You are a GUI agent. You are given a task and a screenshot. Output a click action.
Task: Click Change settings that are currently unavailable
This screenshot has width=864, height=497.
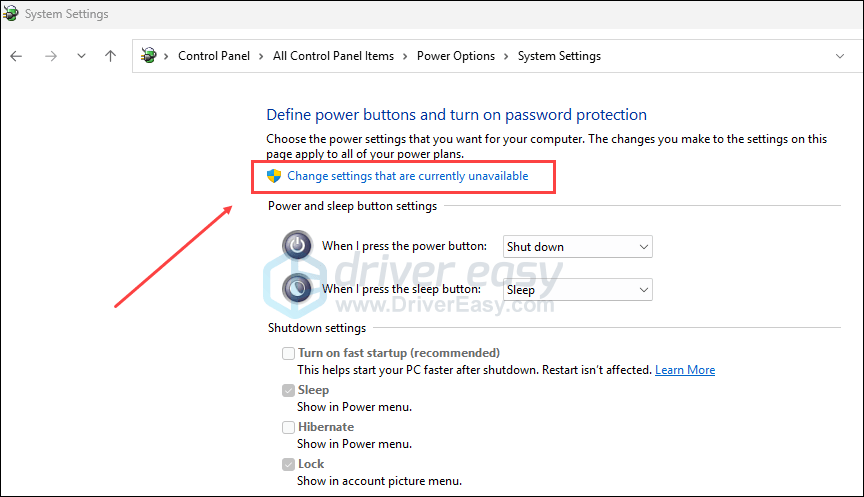(x=407, y=176)
